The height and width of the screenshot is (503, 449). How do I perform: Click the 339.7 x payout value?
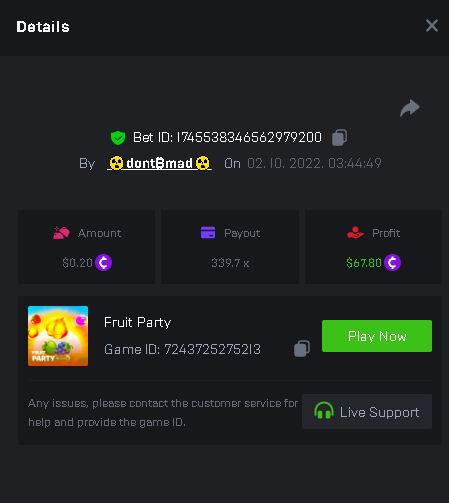[x=230, y=263]
